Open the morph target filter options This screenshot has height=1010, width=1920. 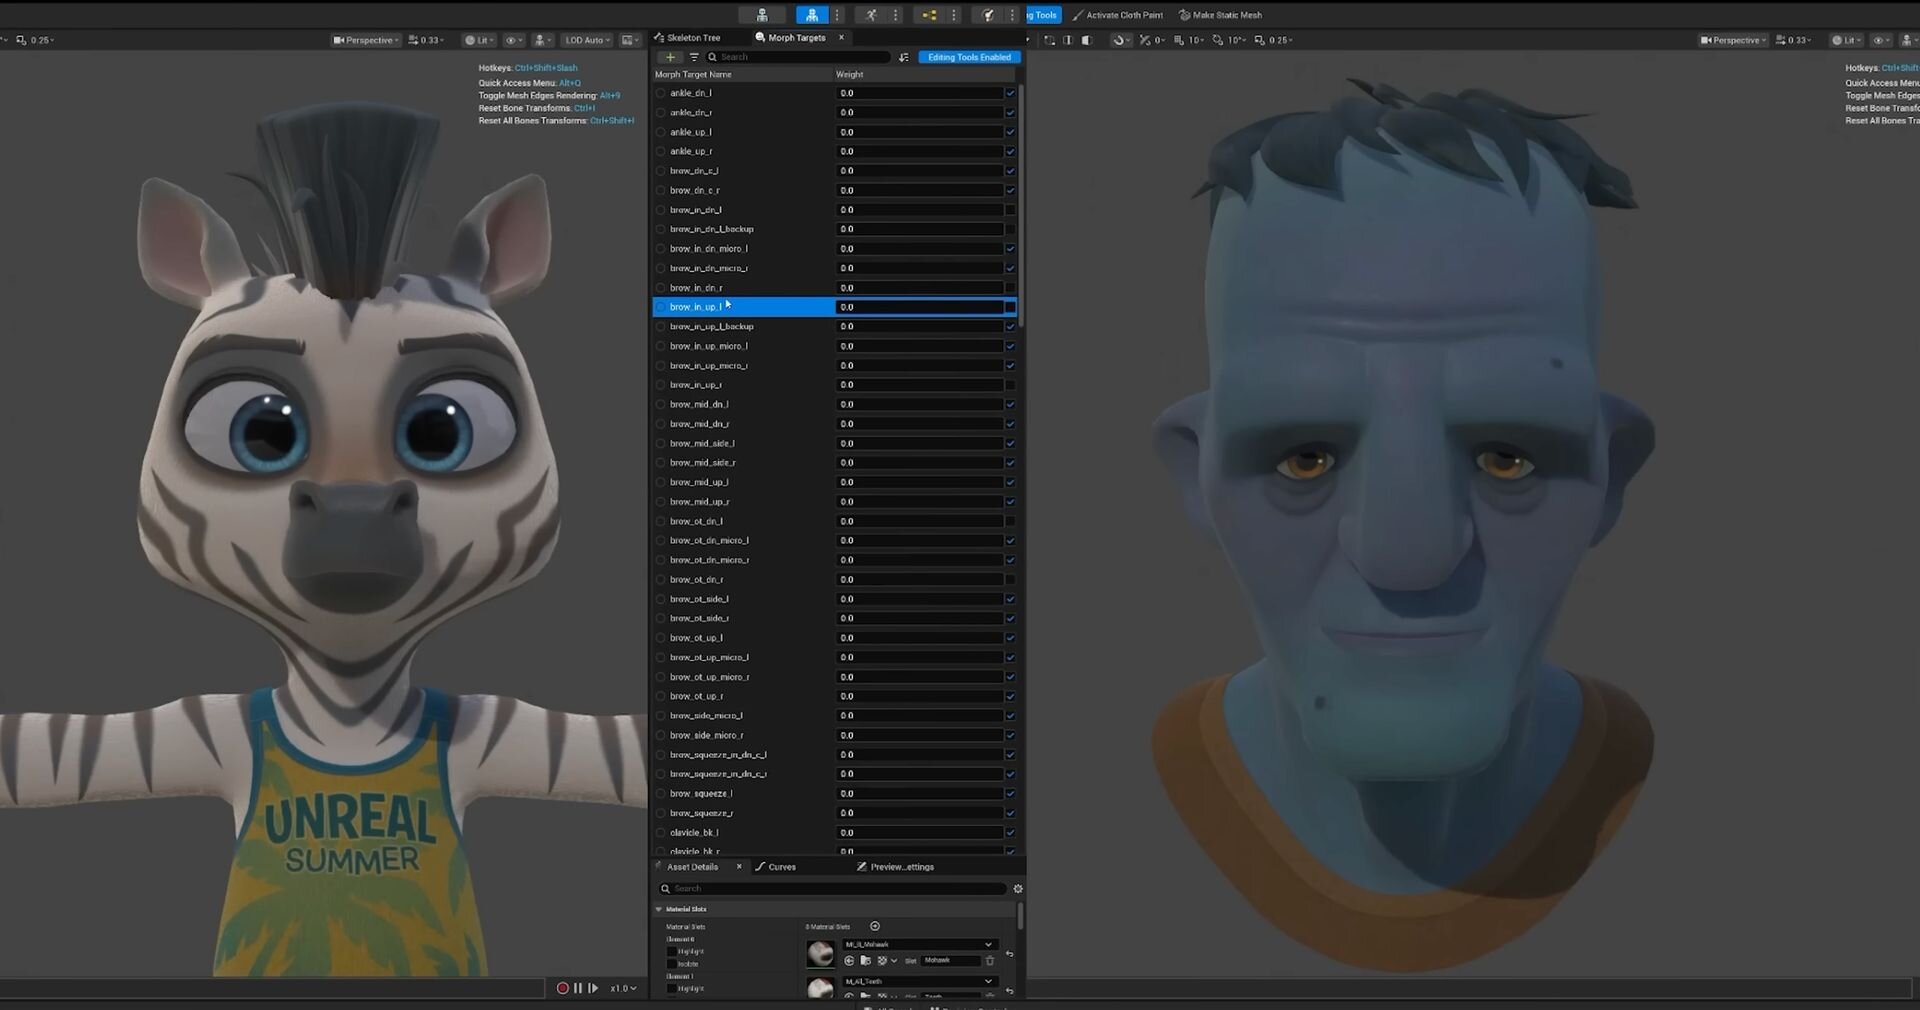[x=694, y=57]
